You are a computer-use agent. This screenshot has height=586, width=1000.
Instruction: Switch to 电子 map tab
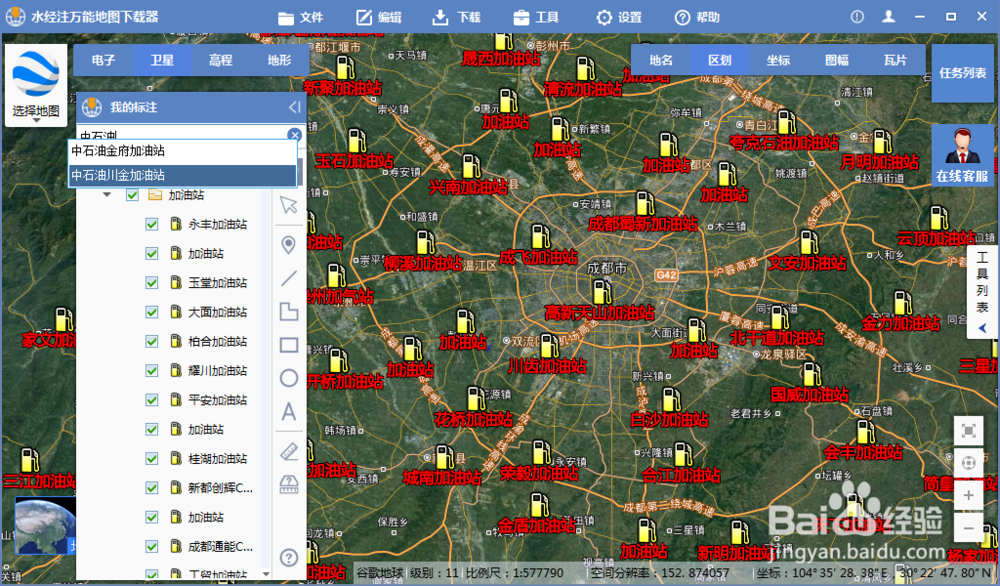click(x=103, y=61)
